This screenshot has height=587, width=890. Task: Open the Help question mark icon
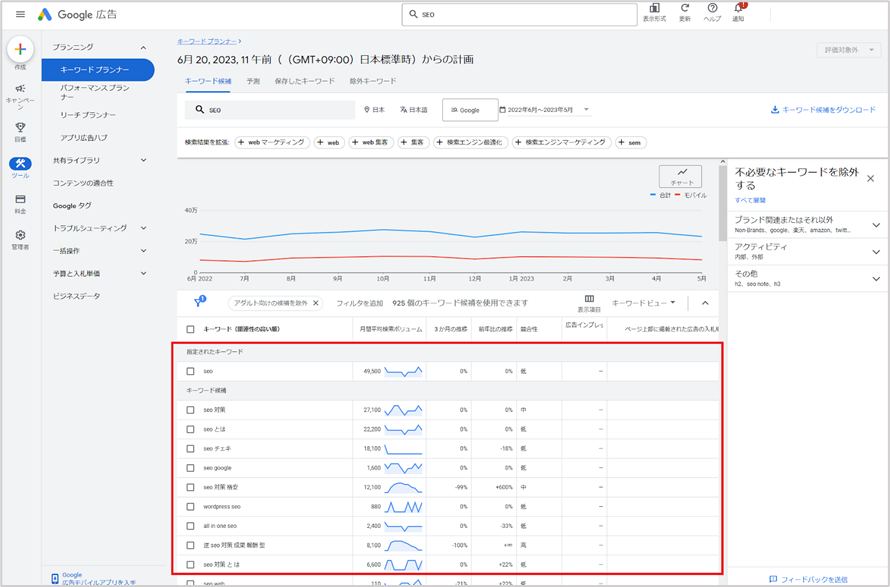coord(712,8)
